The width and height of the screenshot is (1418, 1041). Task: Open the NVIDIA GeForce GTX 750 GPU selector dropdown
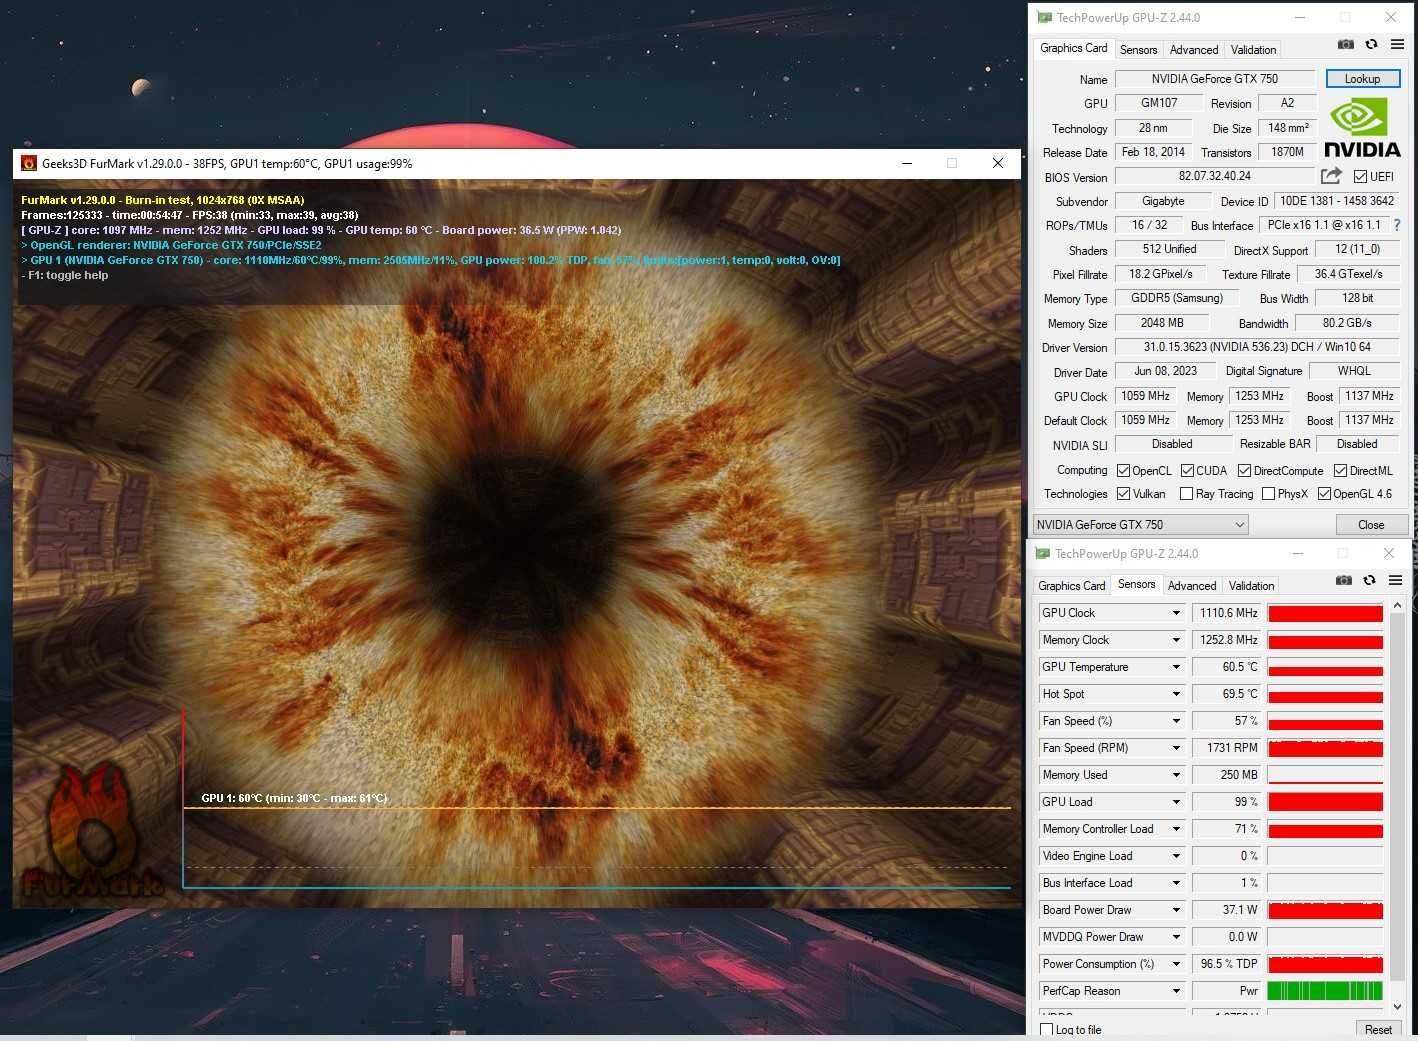pyautogui.click(x=1141, y=525)
